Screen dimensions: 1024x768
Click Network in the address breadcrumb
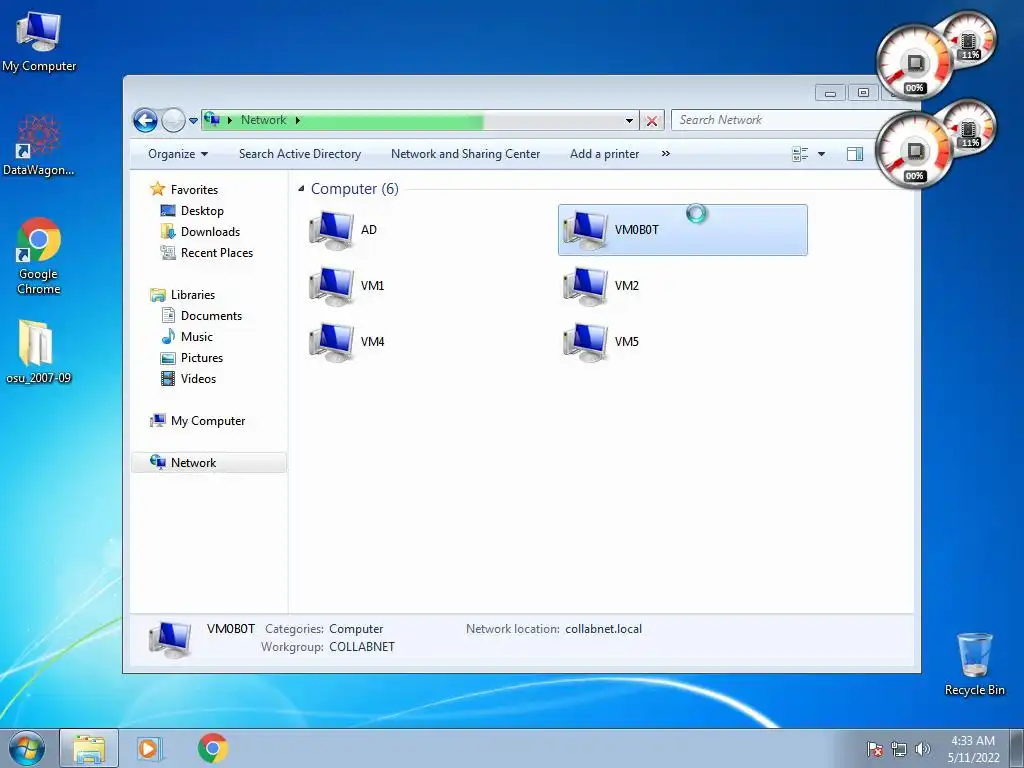(263, 120)
